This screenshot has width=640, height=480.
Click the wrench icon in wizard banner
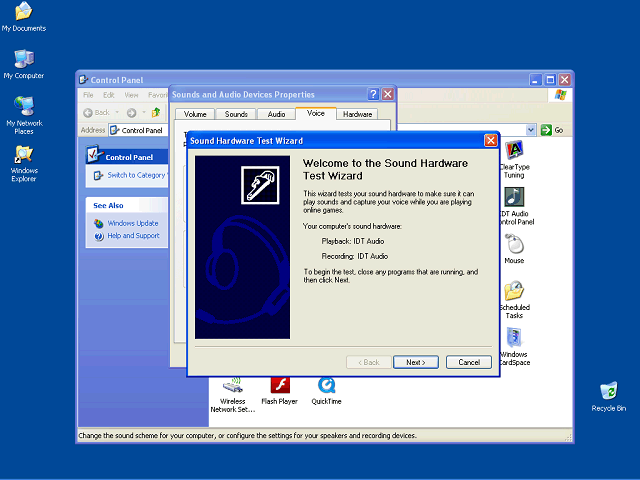[260, 185]
